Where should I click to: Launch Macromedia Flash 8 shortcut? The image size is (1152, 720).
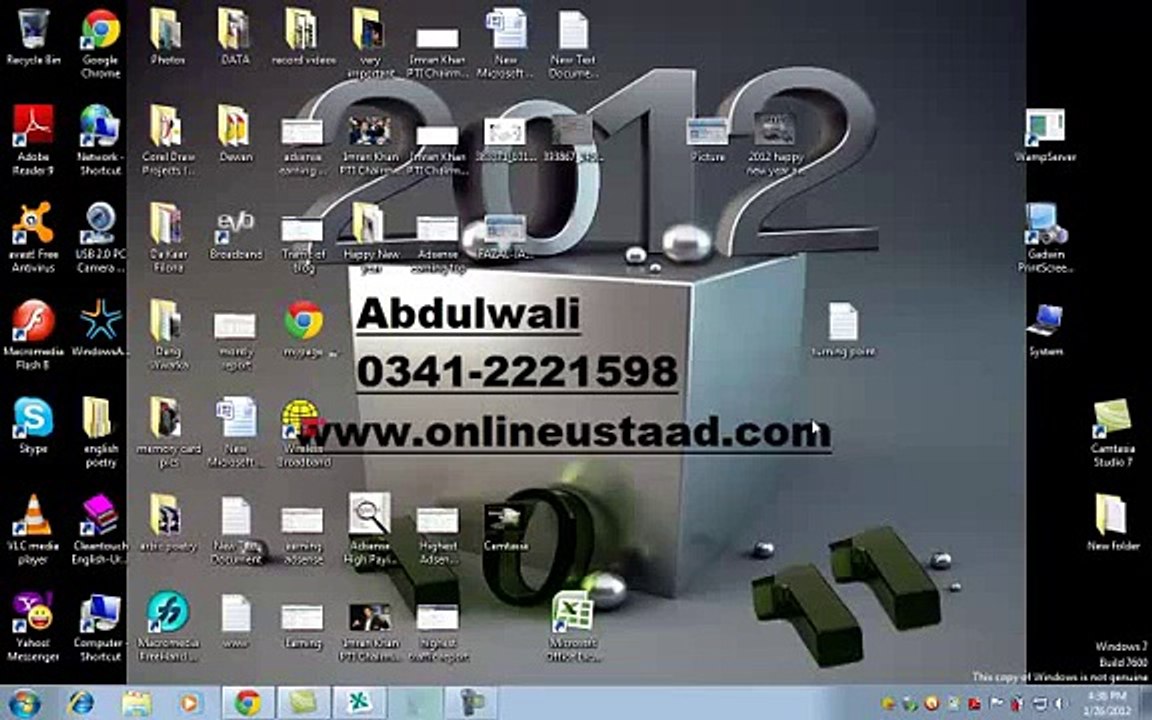click(33, 334)
